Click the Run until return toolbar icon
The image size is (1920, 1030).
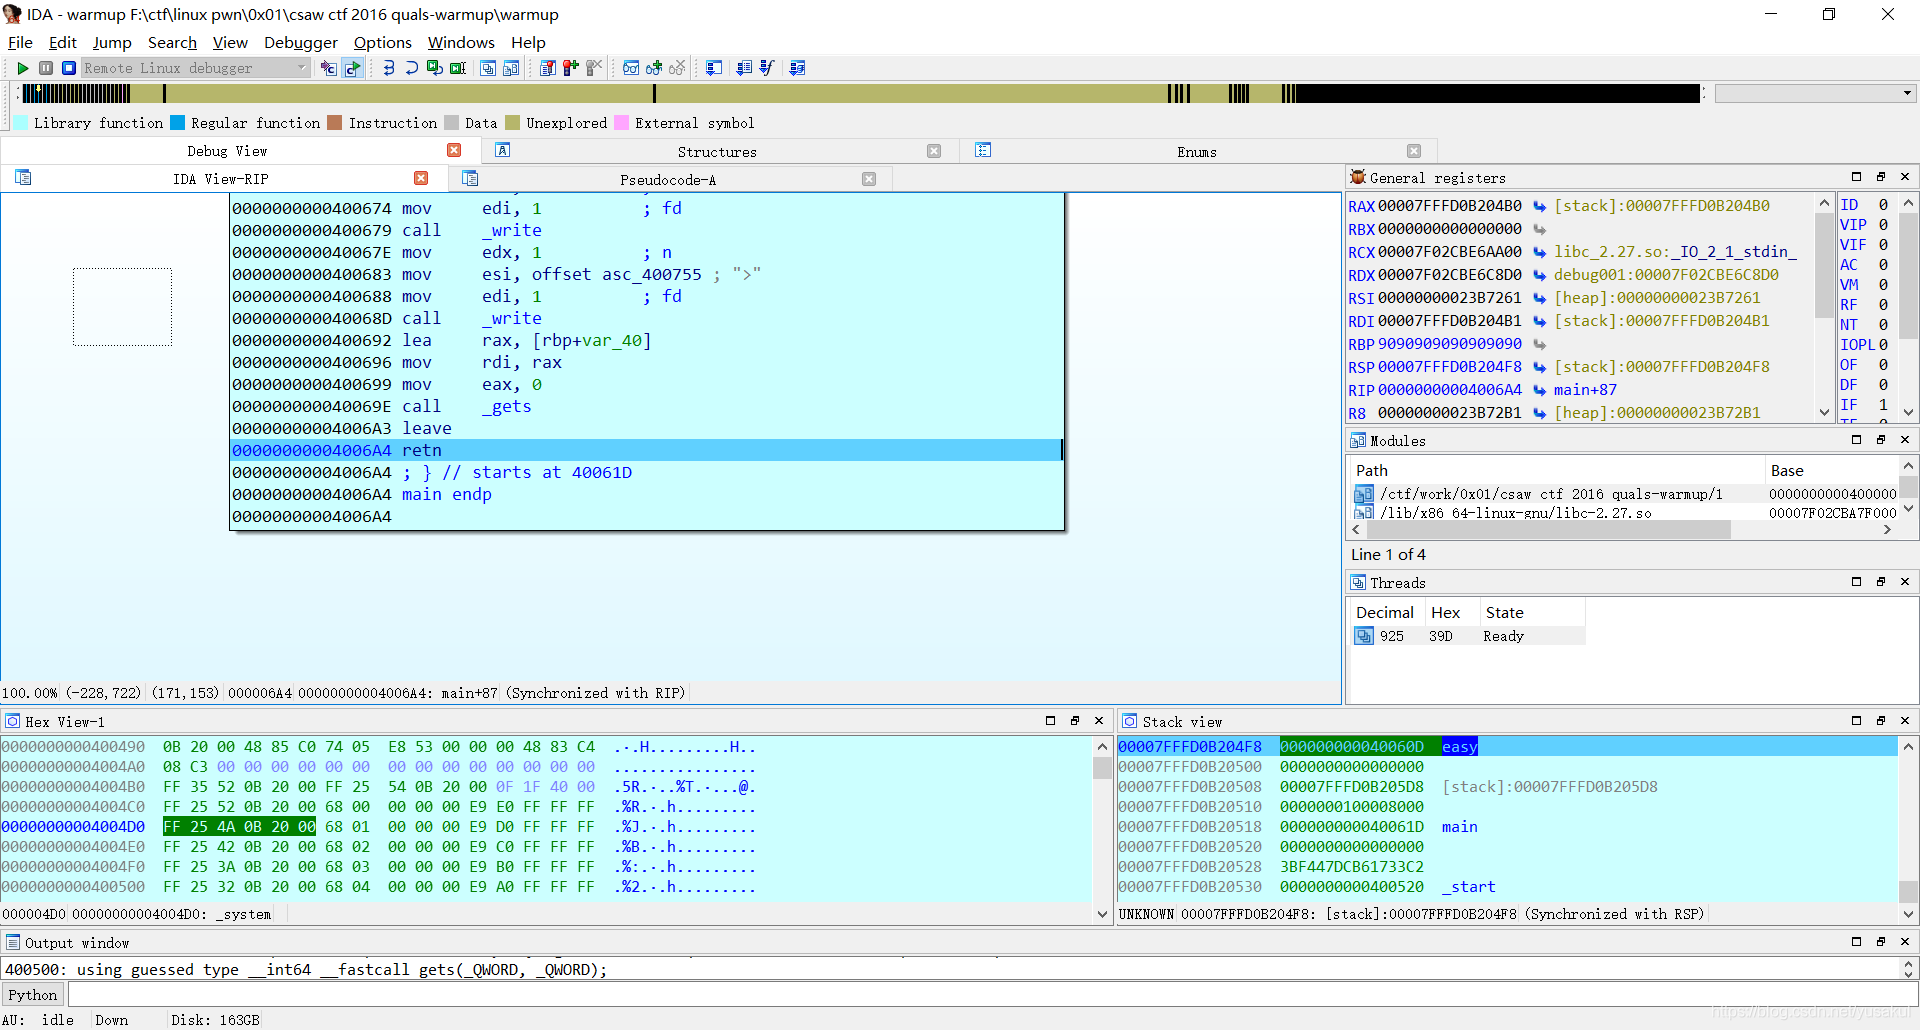[434, 68]
